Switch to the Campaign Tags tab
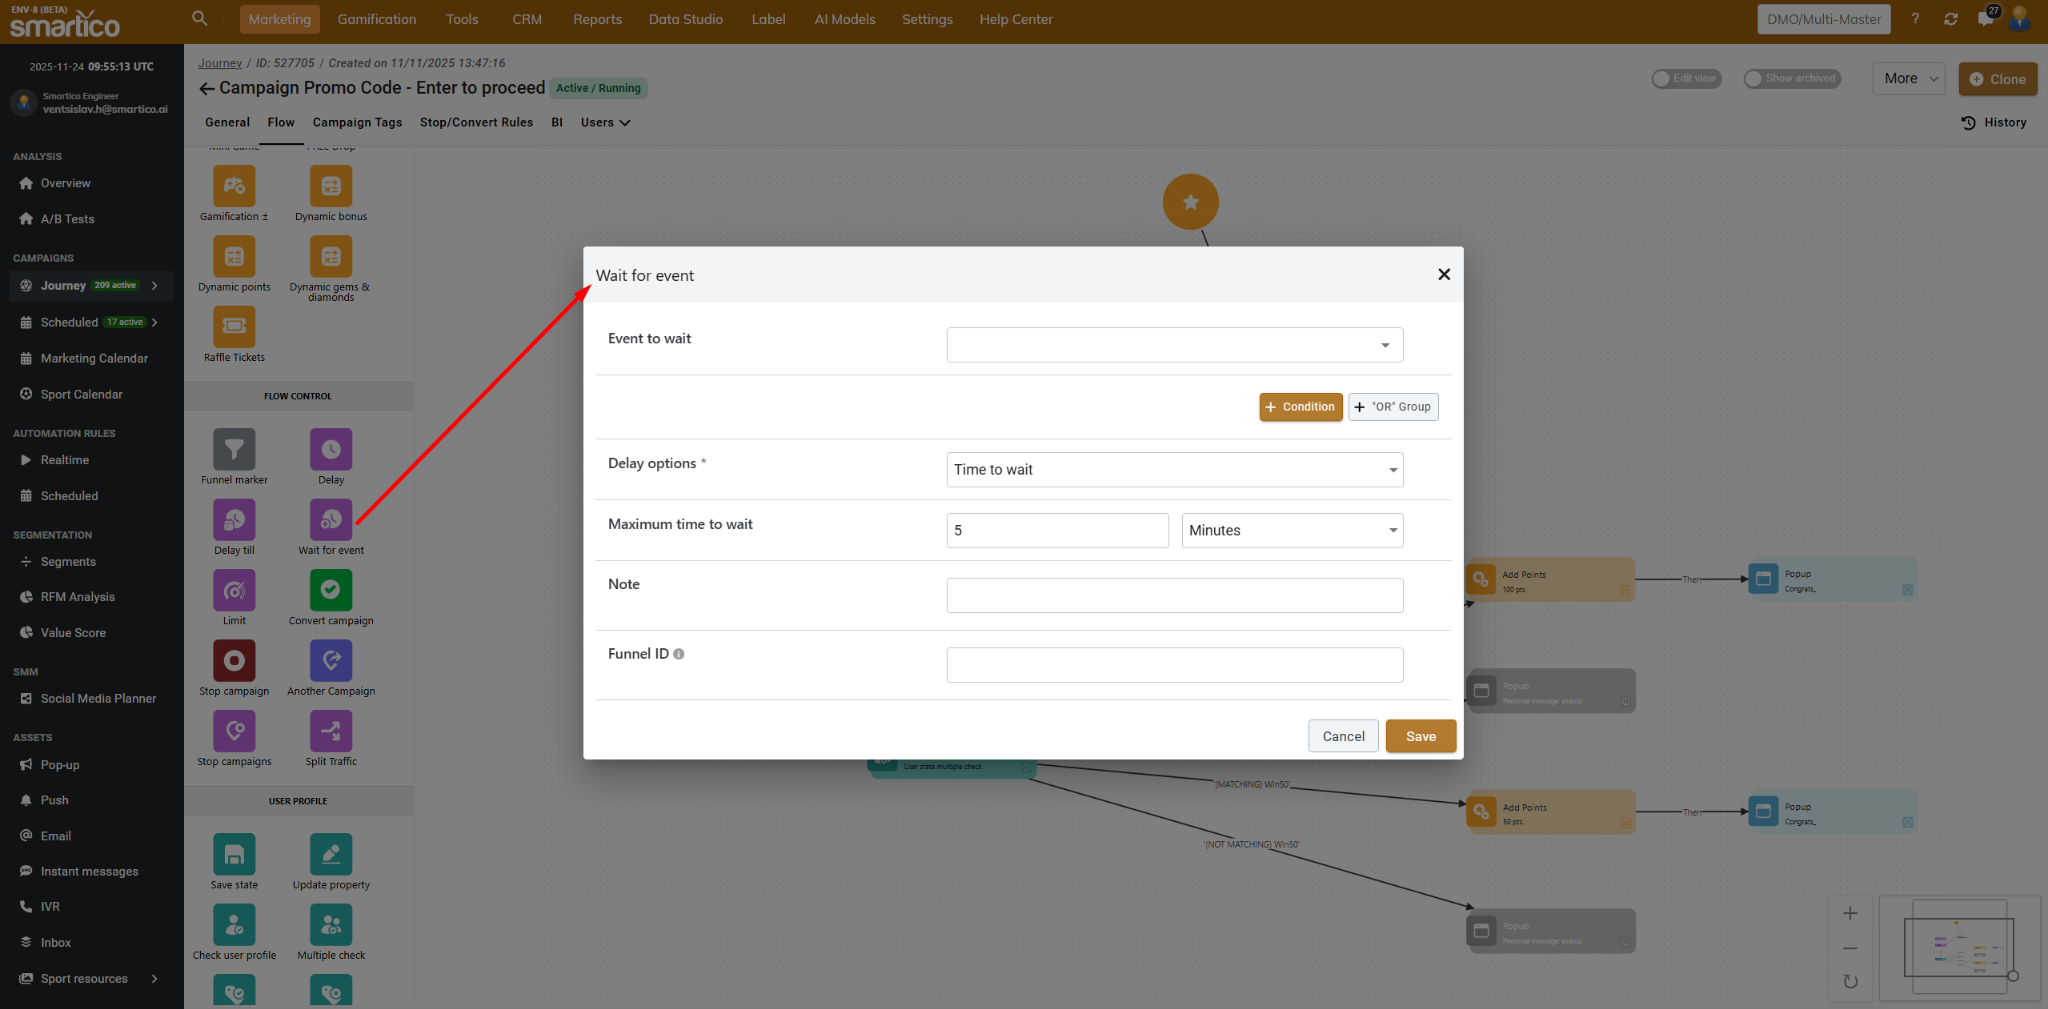 (357, 123)
